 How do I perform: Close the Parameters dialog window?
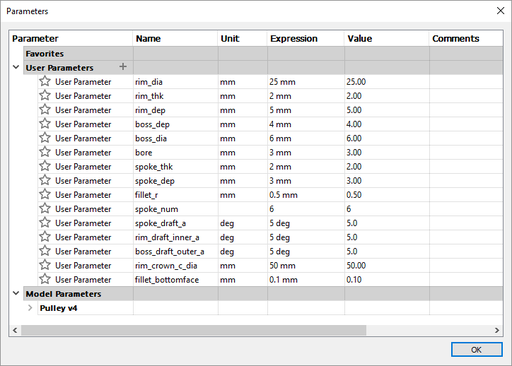(500, 11)
